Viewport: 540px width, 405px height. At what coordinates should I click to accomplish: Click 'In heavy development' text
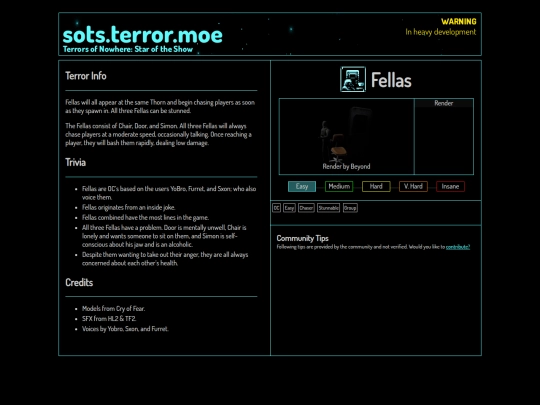click(x=441, y=32)
